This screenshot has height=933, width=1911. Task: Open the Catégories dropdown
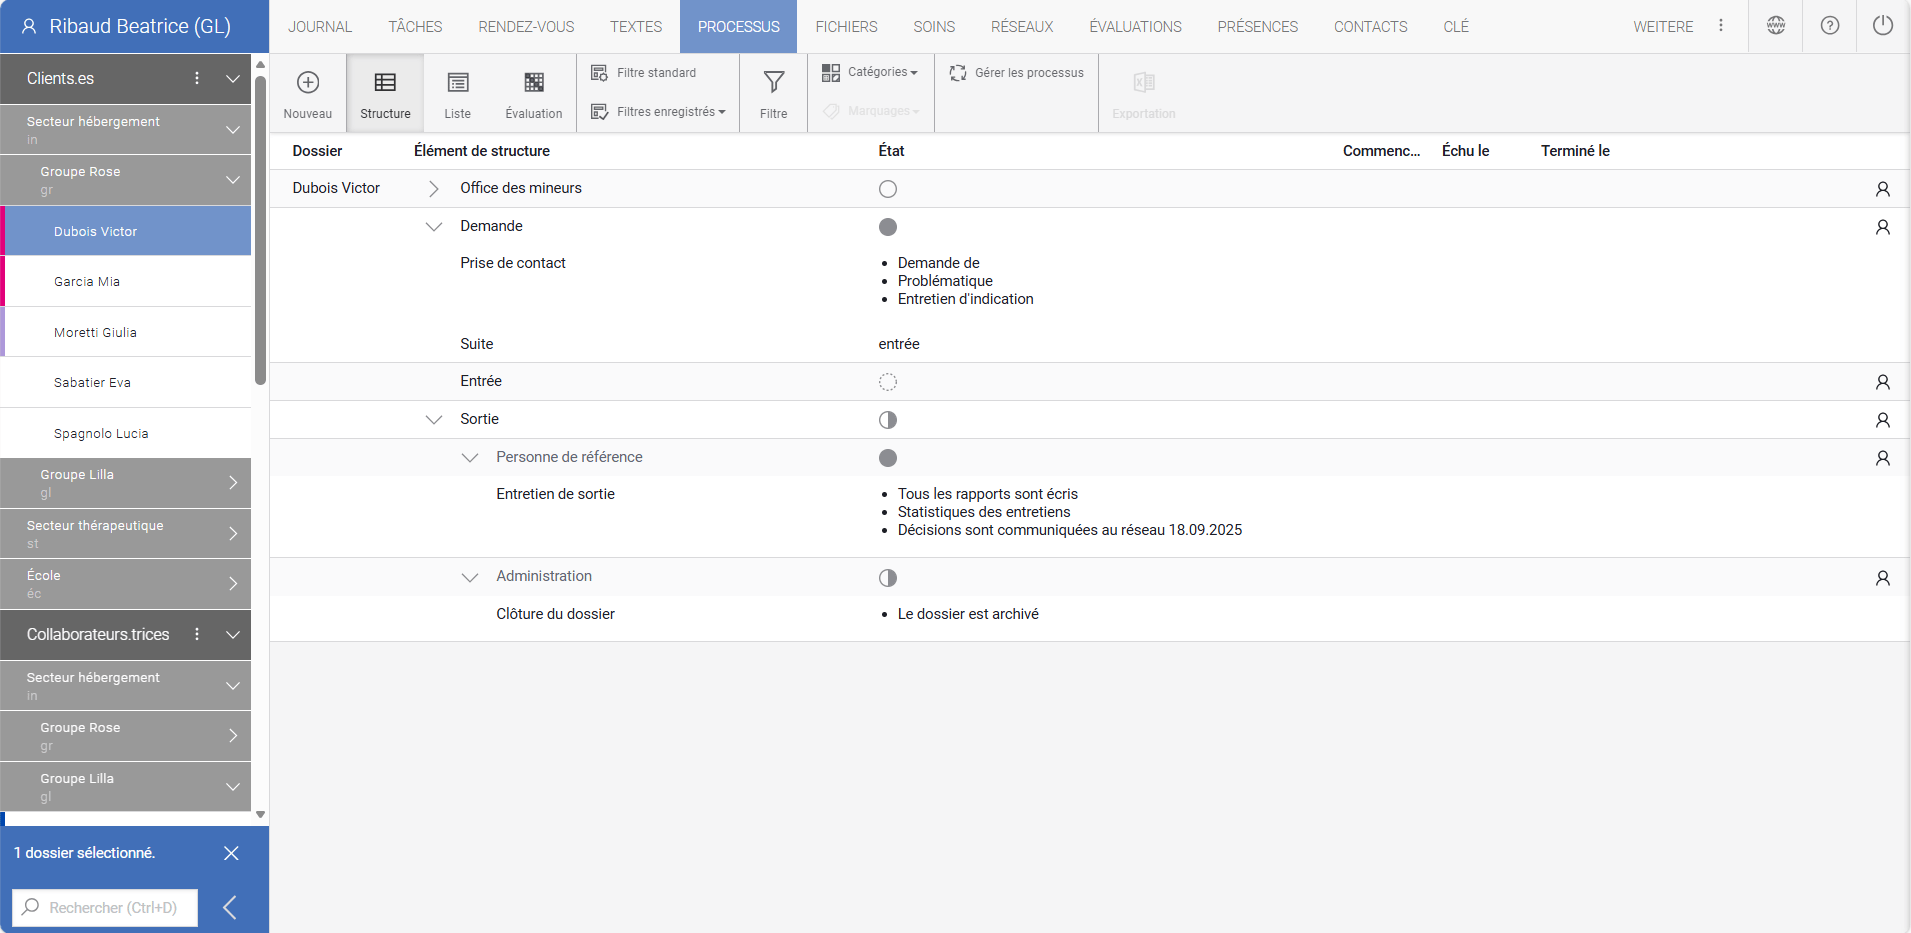(869, 72)
